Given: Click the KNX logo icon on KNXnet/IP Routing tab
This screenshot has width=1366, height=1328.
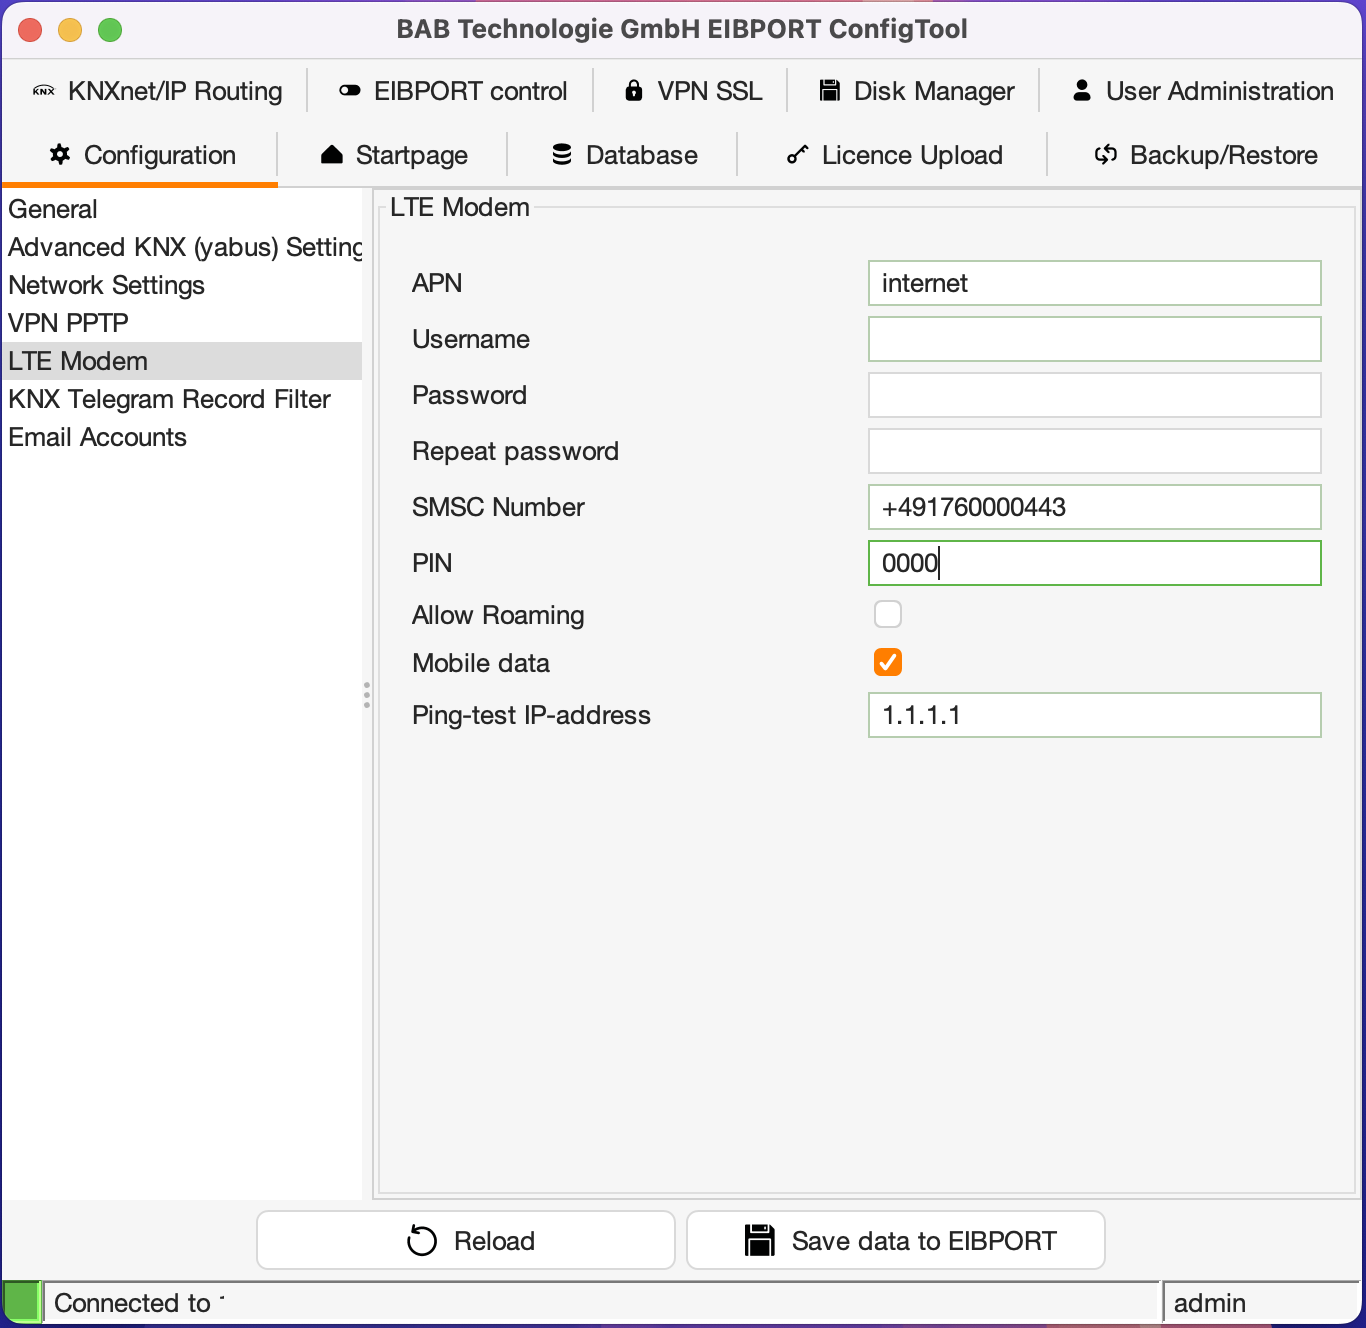Looking at the screenshot, I should click(x=44, y=91).
